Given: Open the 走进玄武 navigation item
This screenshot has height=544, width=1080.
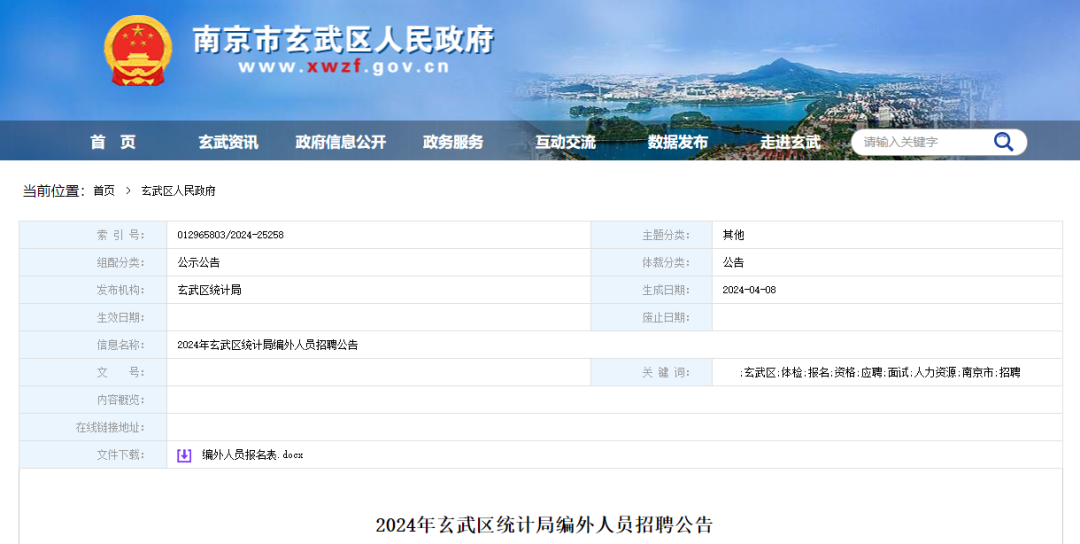Looking at the screenshot, I should pyautogui.click(x=790, y=142).
